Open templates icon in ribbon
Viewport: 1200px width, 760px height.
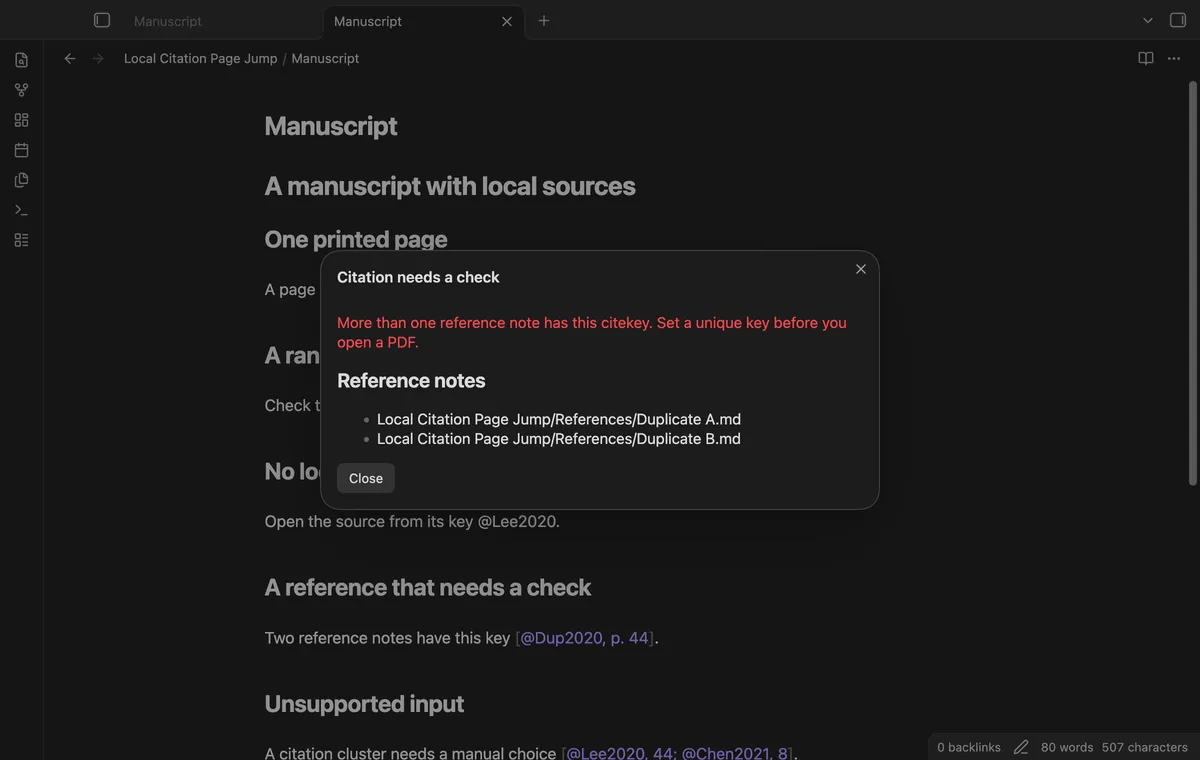[x=21, y=180]
